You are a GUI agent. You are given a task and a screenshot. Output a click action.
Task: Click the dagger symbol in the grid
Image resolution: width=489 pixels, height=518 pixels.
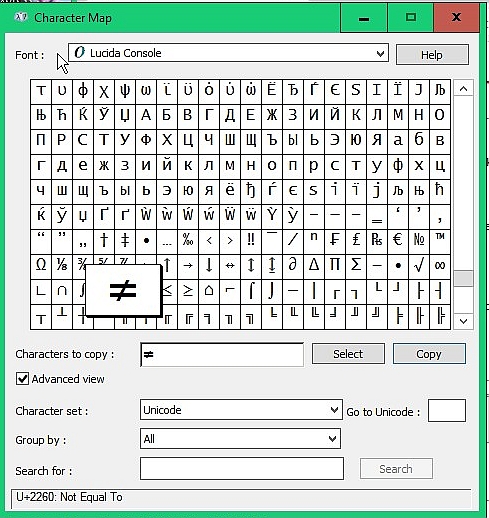click(x=104, y=240)
